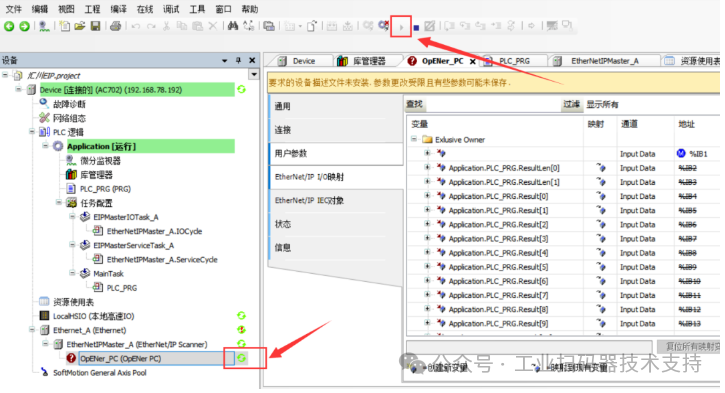Image resolution: width=725 pixels, height=393 pixels.
Task: Select the EtherNet/IP IEC对象 side tab
Action: [x=336, y=201]
